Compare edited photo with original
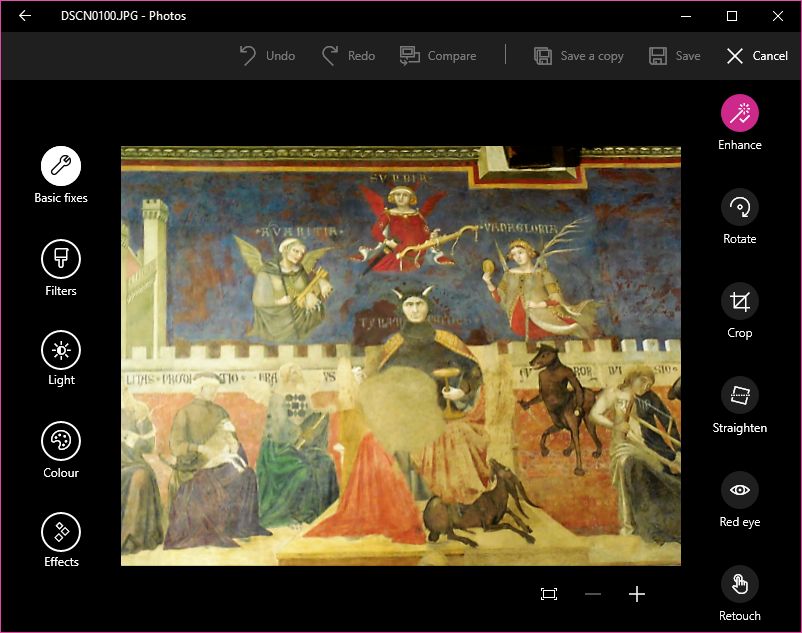This screenshot has height=633, width=802. coord(438,56)
